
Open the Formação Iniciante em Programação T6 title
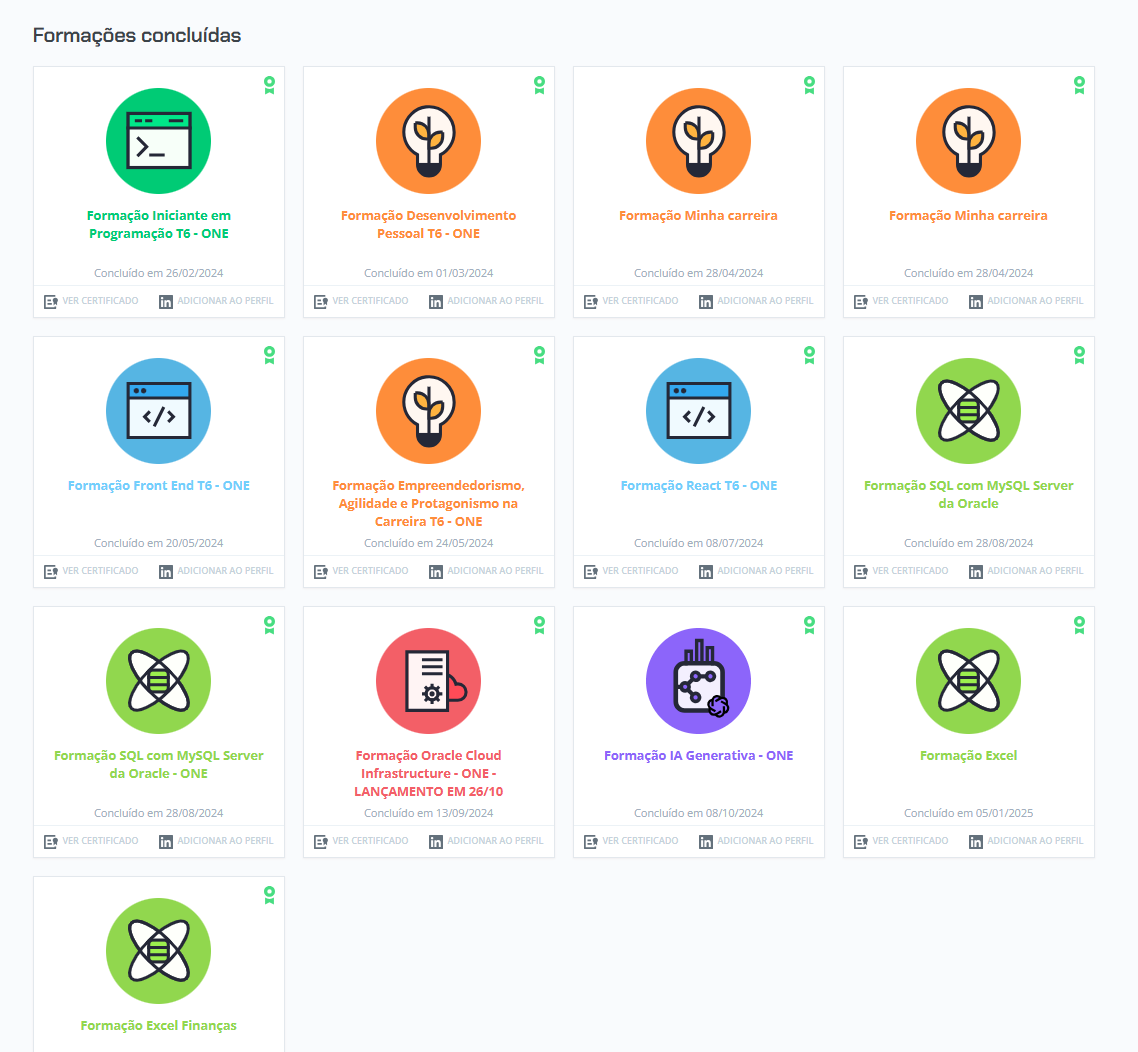click(x=159, y=224)
